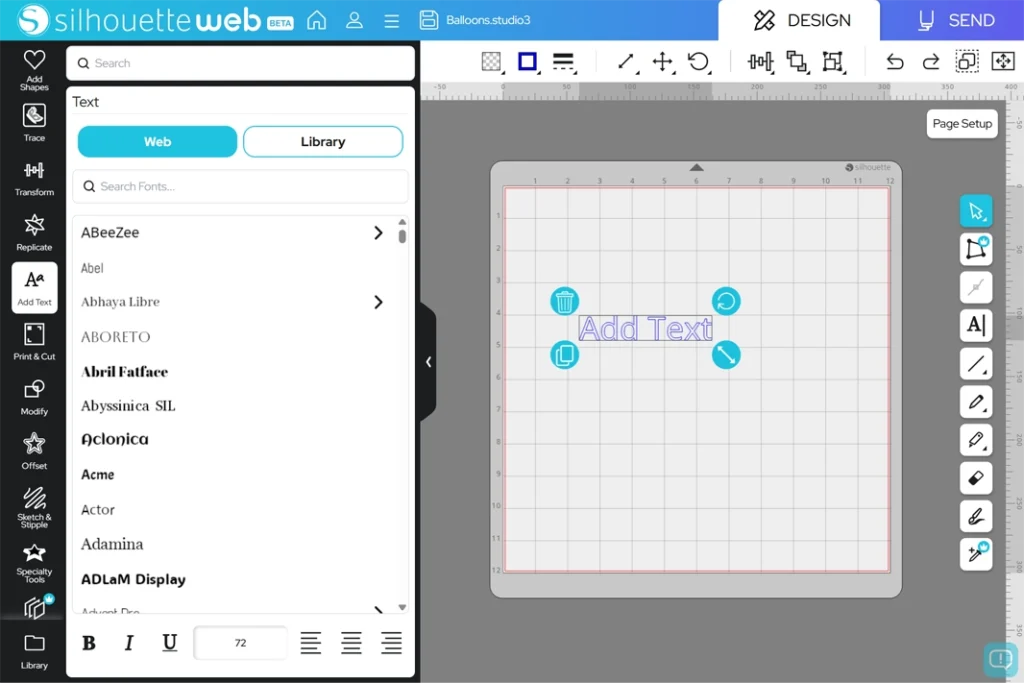Switch to the SEND tab

[x=956, y=20]
